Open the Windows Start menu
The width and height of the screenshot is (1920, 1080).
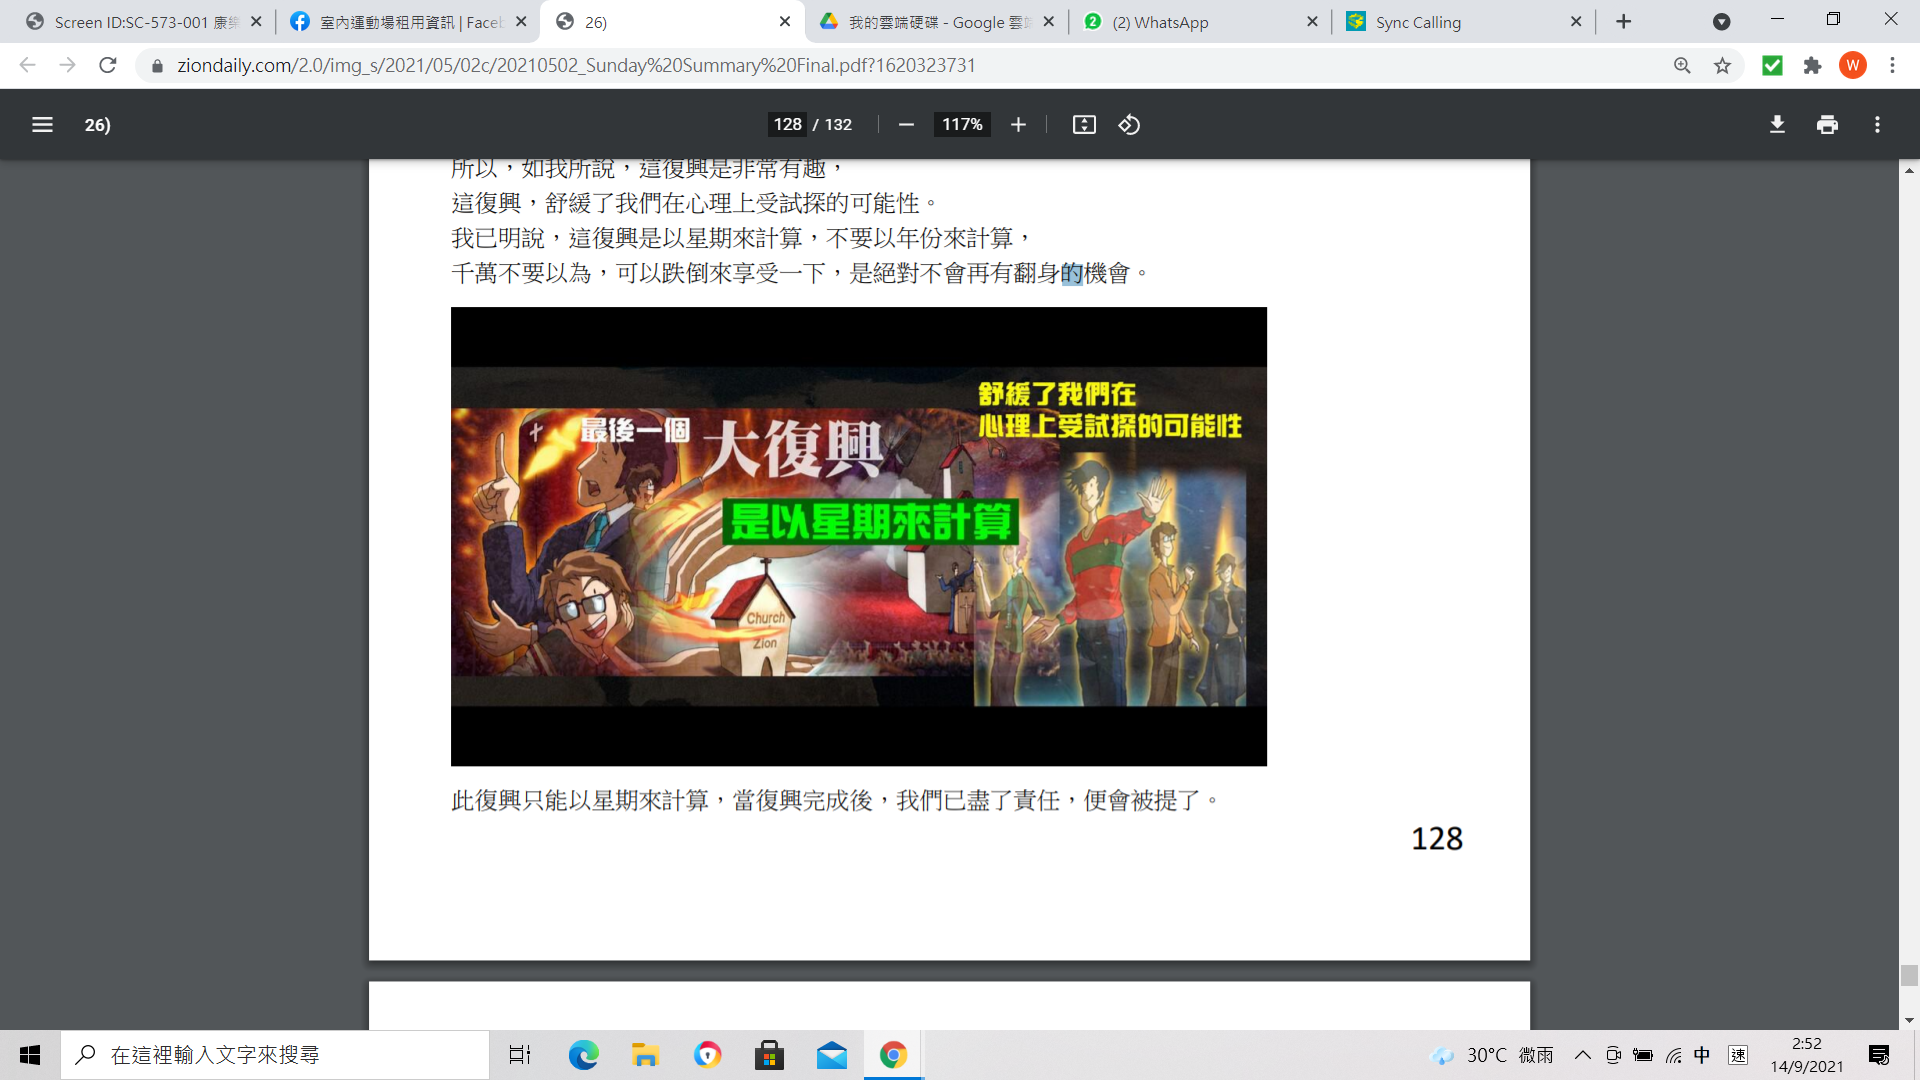pyautogui.click(x=30, y=1055)
